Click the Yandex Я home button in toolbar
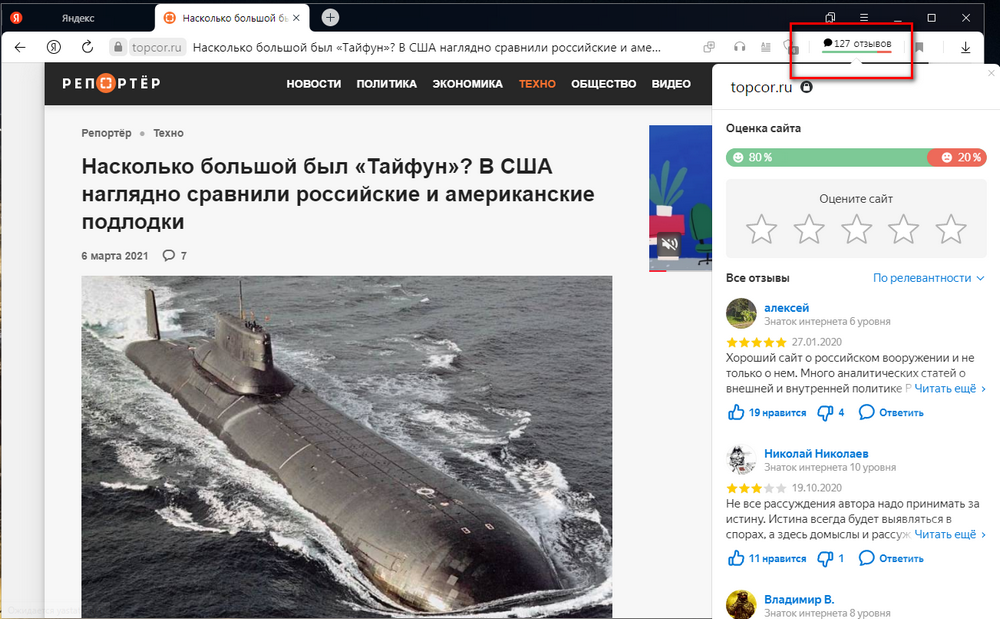The height and width of the screenshot is (619, 1000). click(54, 47)
